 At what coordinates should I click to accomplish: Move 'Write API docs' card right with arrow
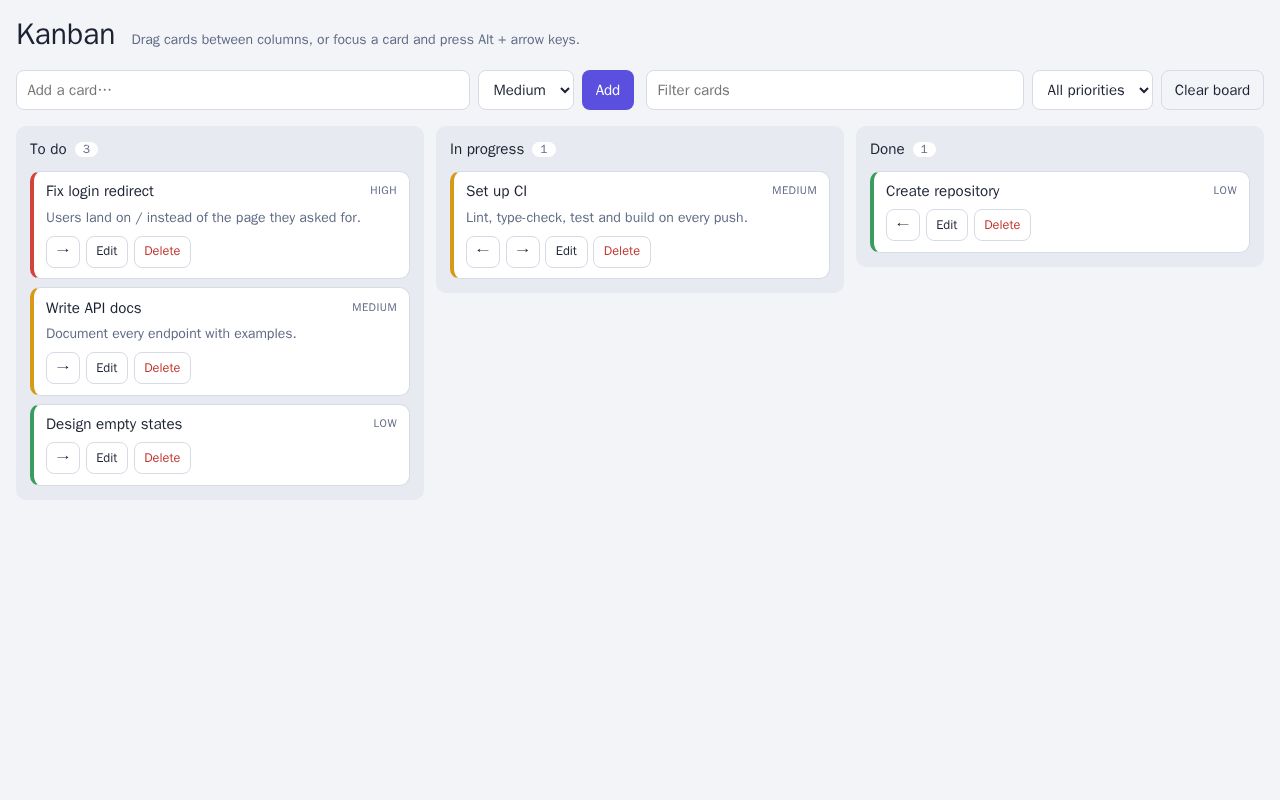pyautogui.click(x=63, y=368)
